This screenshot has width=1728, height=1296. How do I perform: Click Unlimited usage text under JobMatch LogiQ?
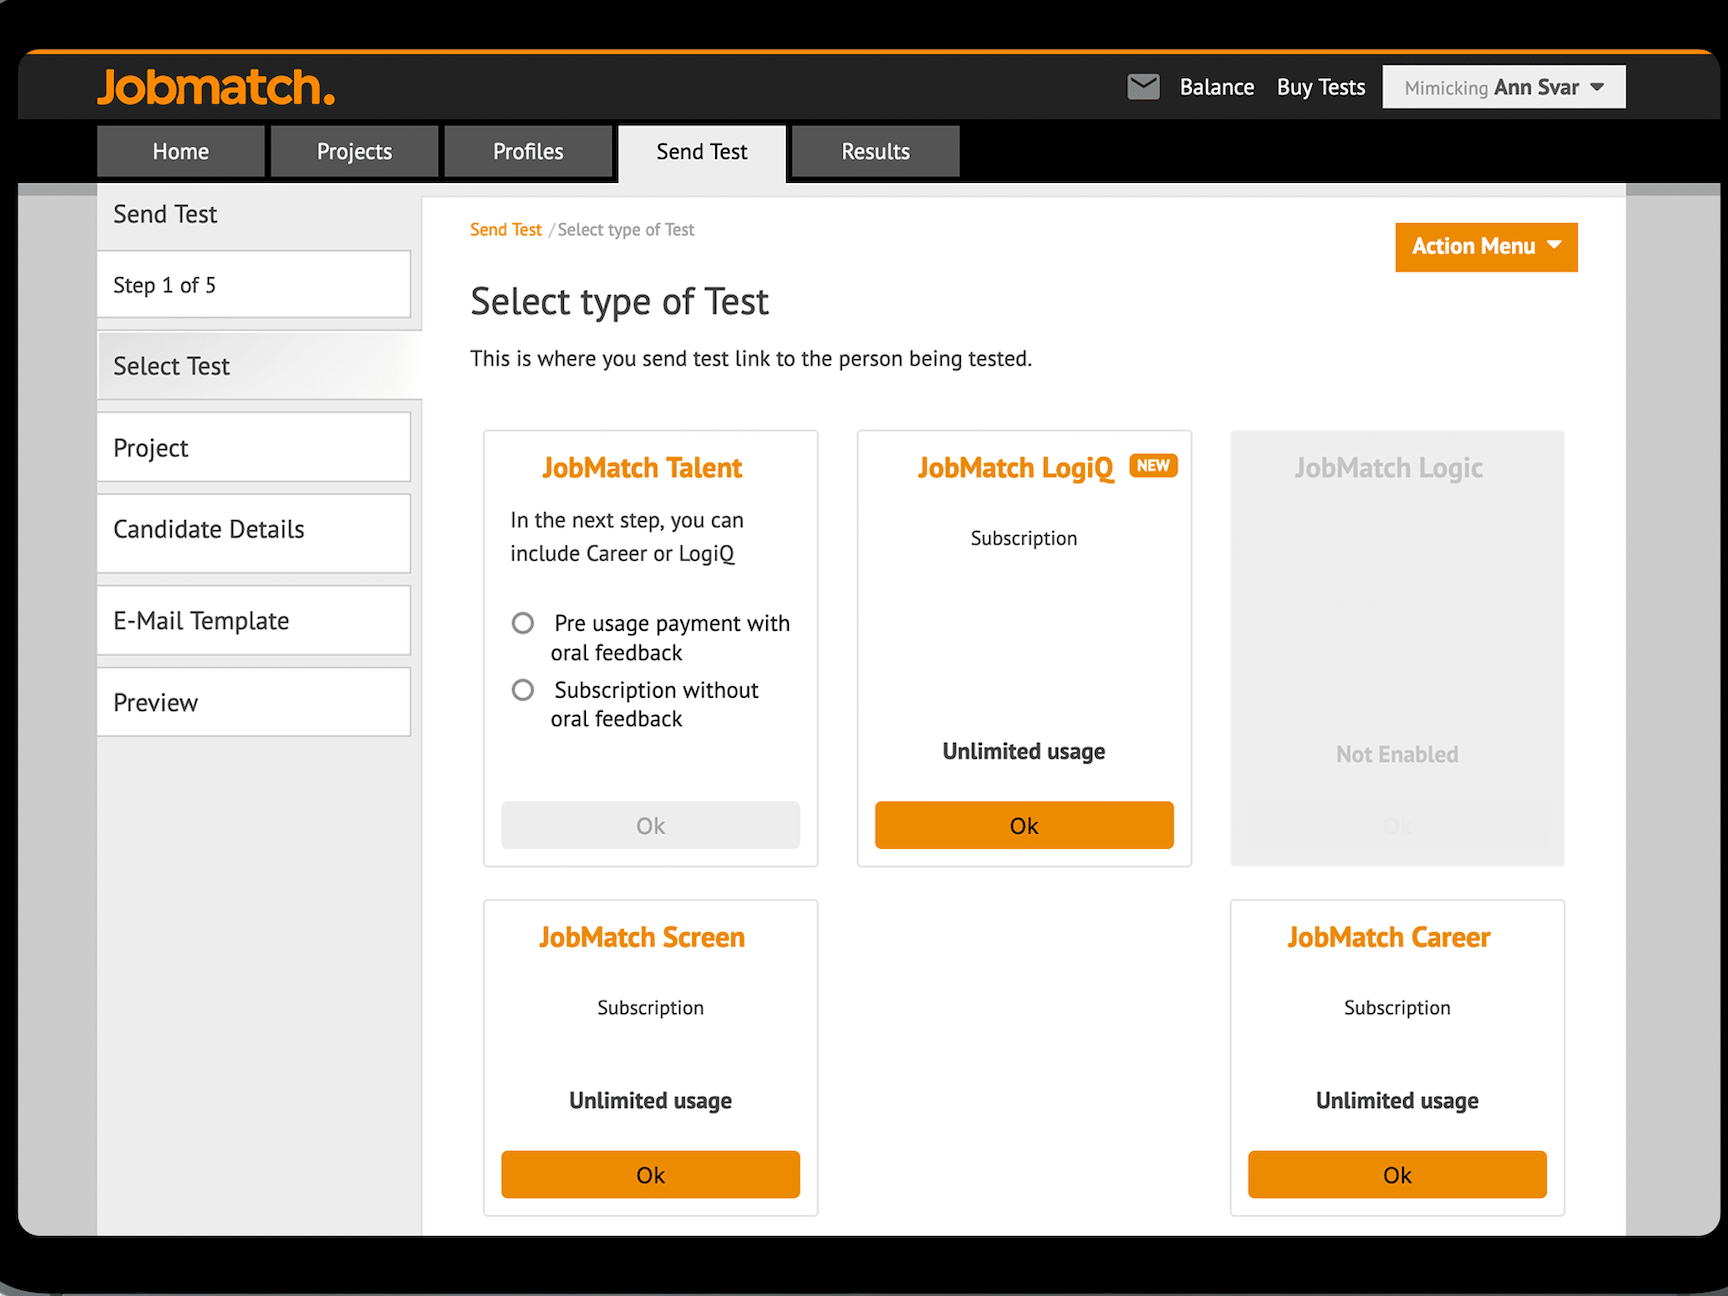(1024, 752)
